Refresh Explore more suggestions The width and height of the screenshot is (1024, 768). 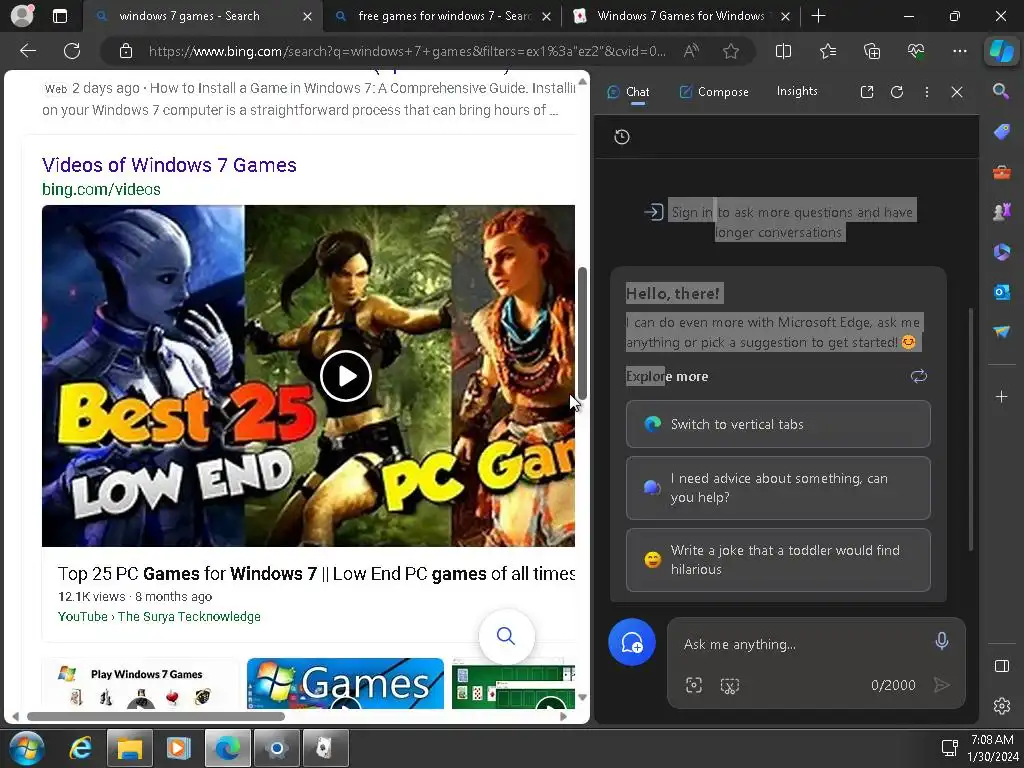(918, 376)
